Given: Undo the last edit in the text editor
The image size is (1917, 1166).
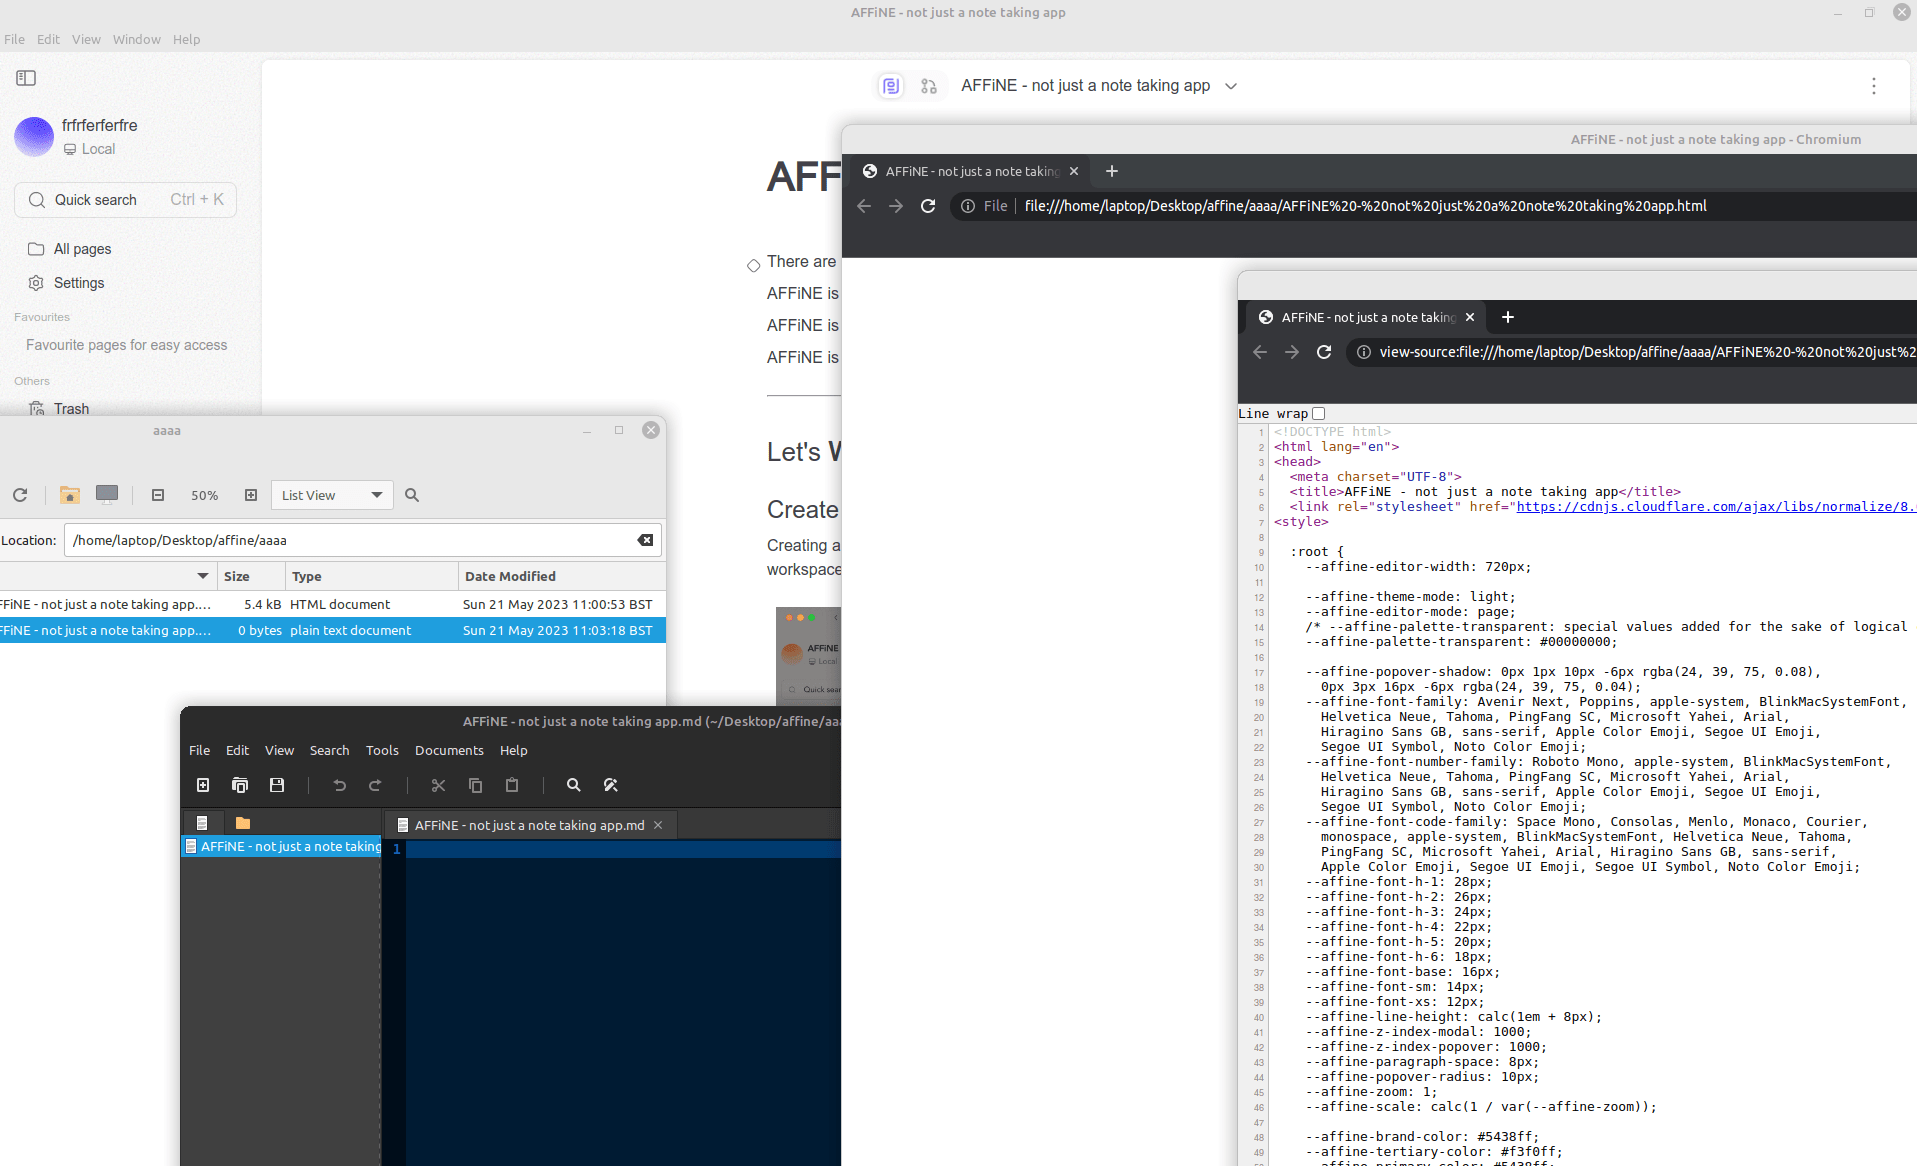Looking at the screenshot, I should click(339, 785).
